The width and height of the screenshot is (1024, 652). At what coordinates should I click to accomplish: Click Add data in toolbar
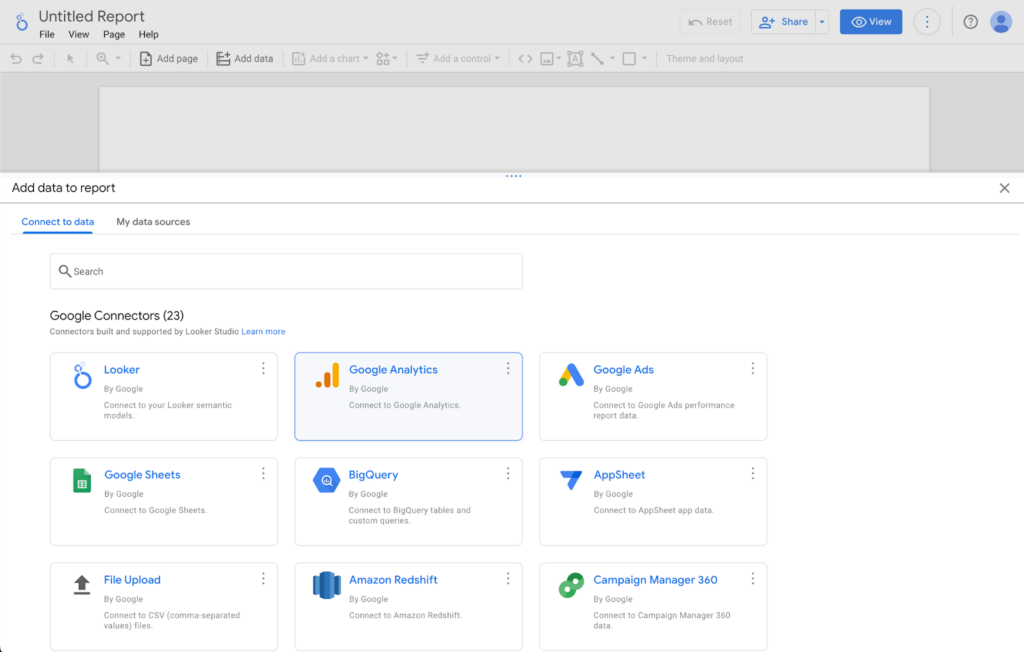tap(245, 59)
